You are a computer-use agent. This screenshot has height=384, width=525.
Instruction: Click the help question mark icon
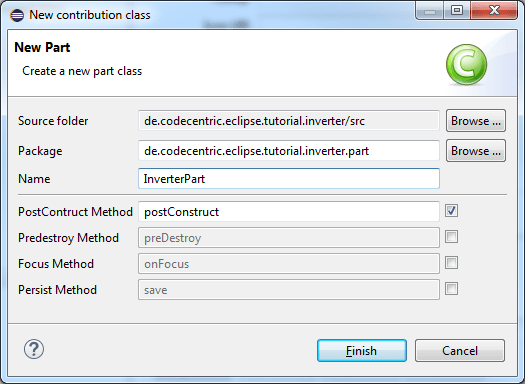pyautogui.click(x=34, y=349)
